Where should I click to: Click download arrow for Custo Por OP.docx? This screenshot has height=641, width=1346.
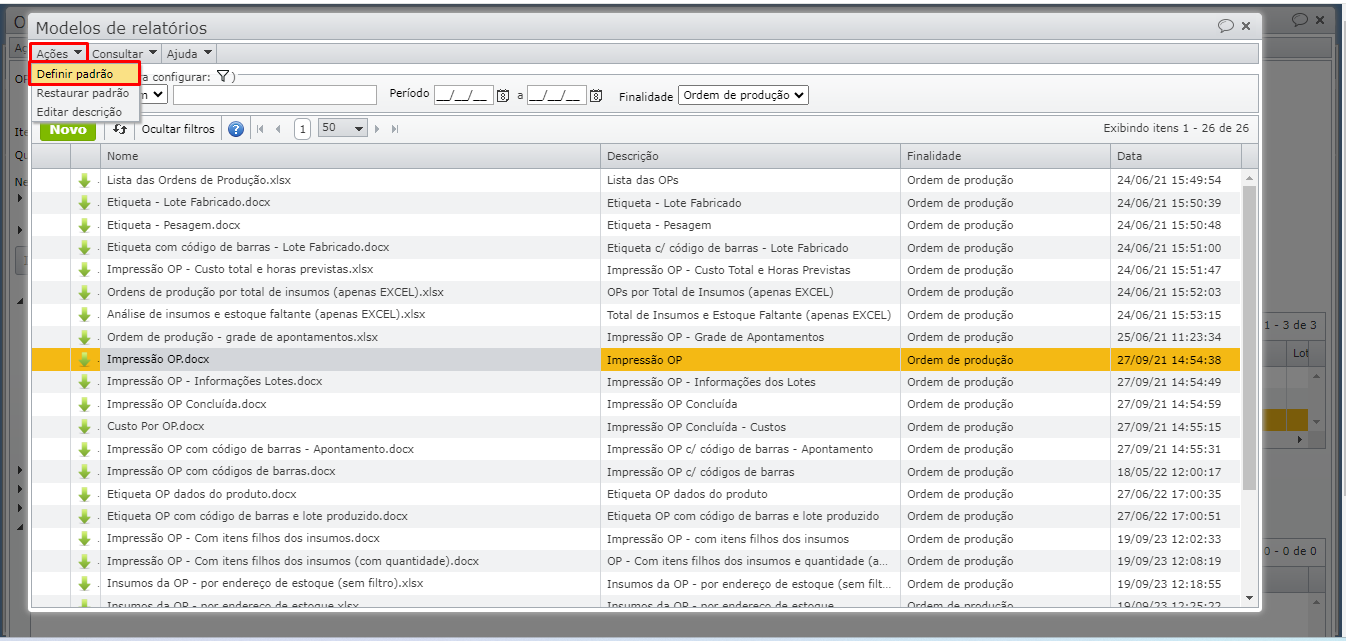point(85,427)
